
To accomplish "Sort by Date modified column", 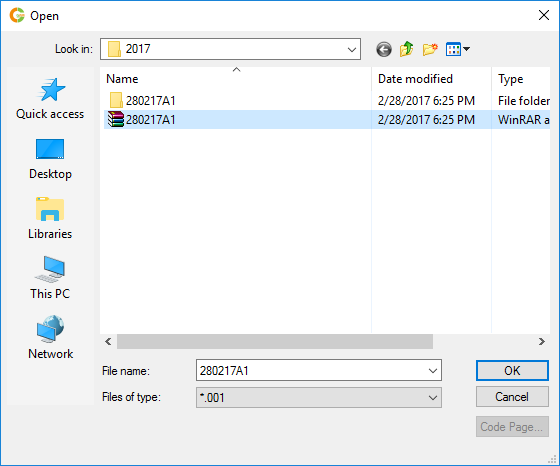I will [x=431, y=79].
